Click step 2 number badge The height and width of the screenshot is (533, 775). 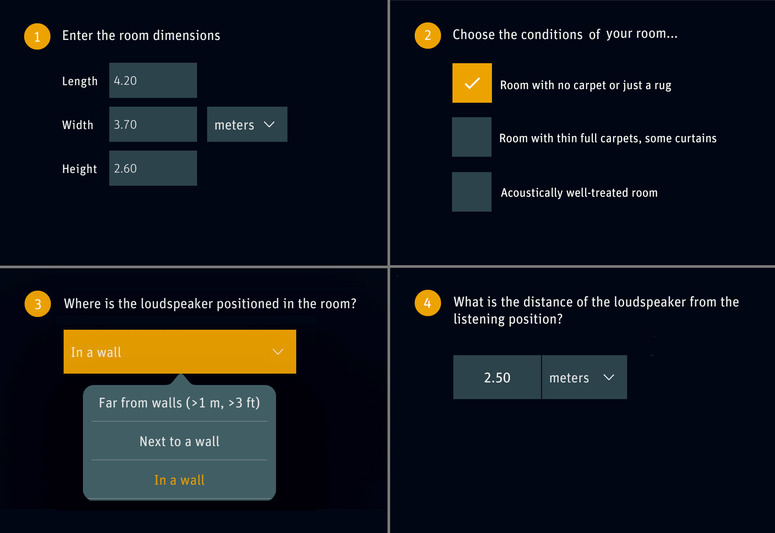click(427, 36)
